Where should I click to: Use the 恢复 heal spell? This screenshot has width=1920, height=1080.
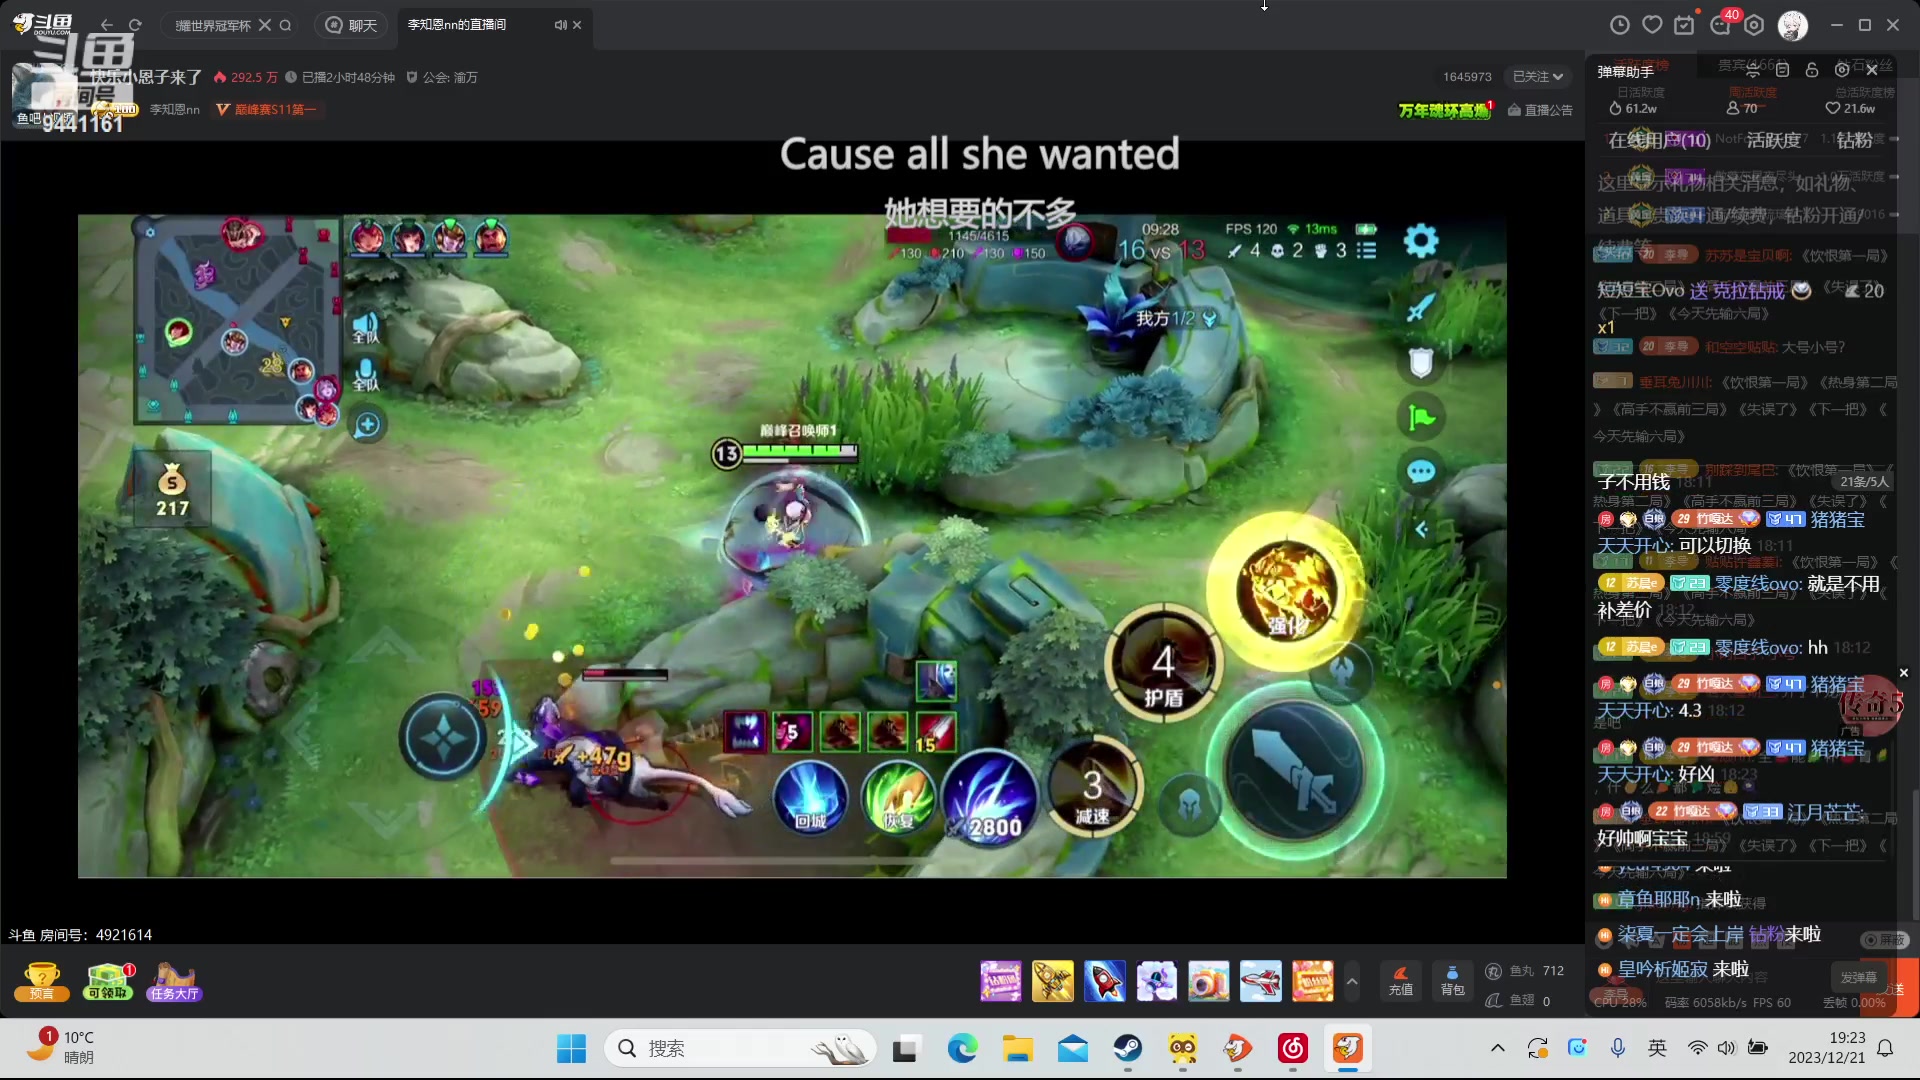click(897, 797)
